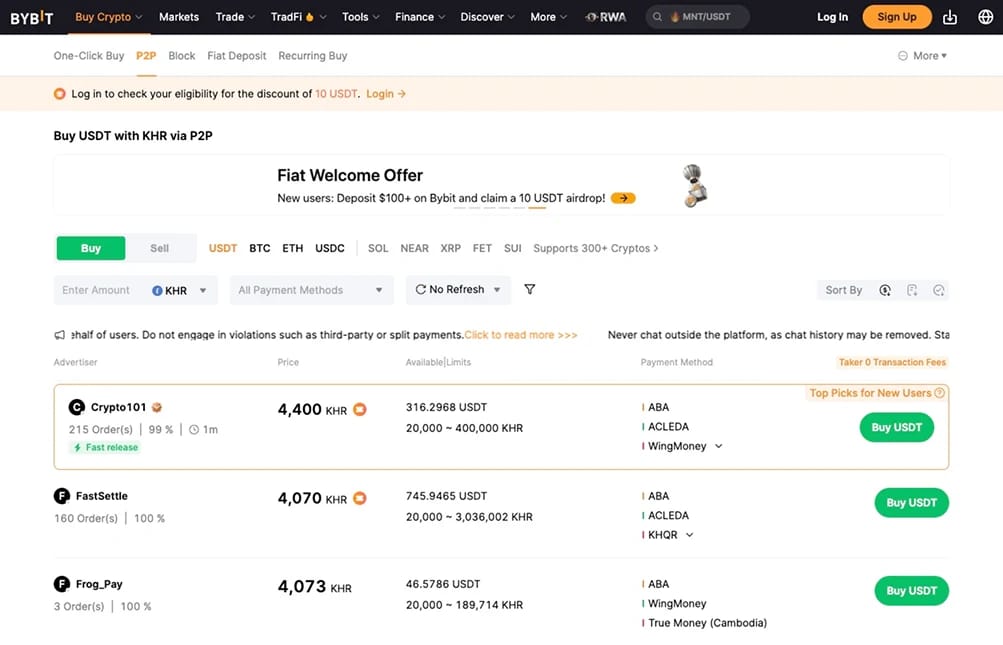Open the Markets menu item
The height and width of the screenshot is (645, 1003).
(179, 17)
